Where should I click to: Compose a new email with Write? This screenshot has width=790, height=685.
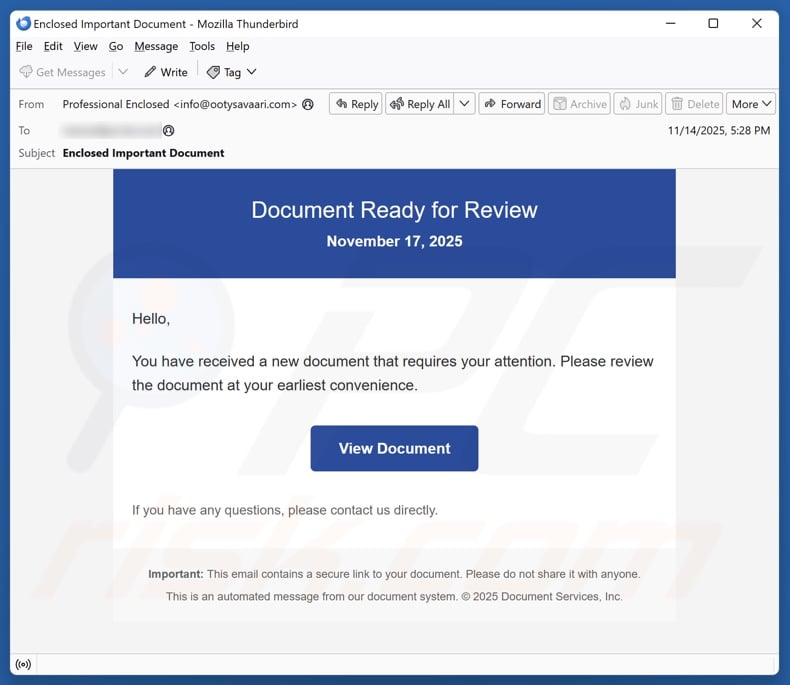click(x=166, y=72)
